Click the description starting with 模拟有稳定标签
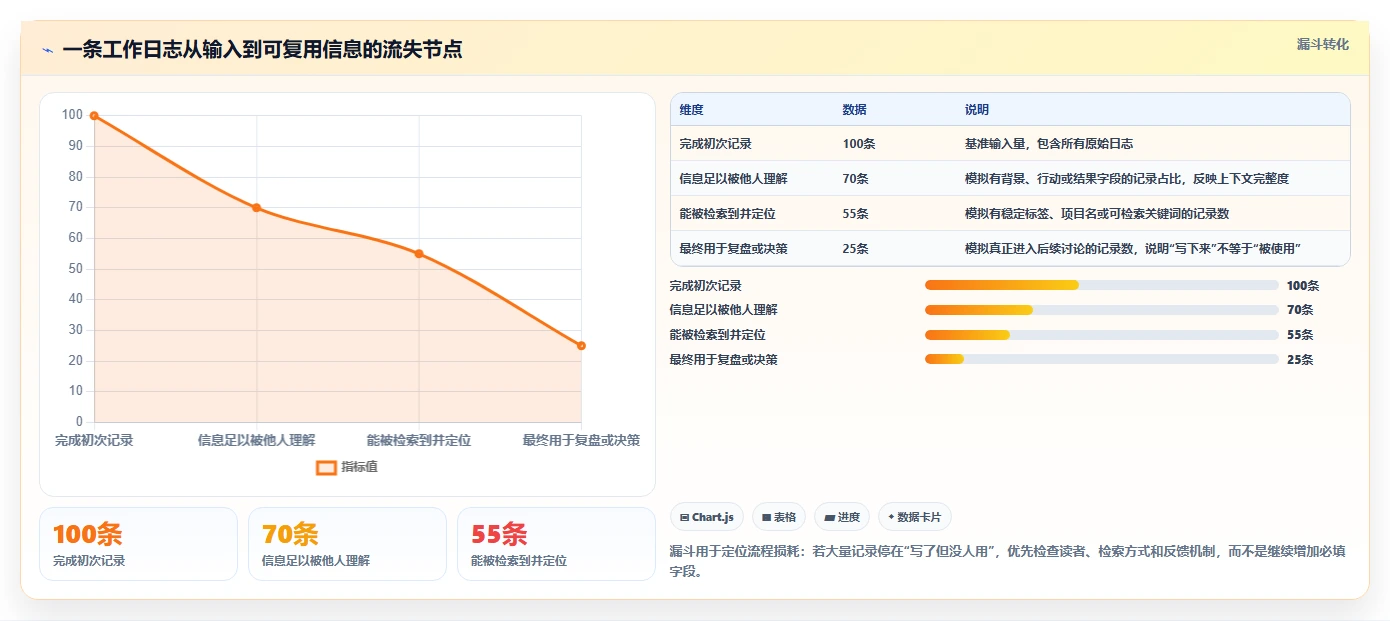This screenshot has height=621, width=1390. click(1097, 214)
